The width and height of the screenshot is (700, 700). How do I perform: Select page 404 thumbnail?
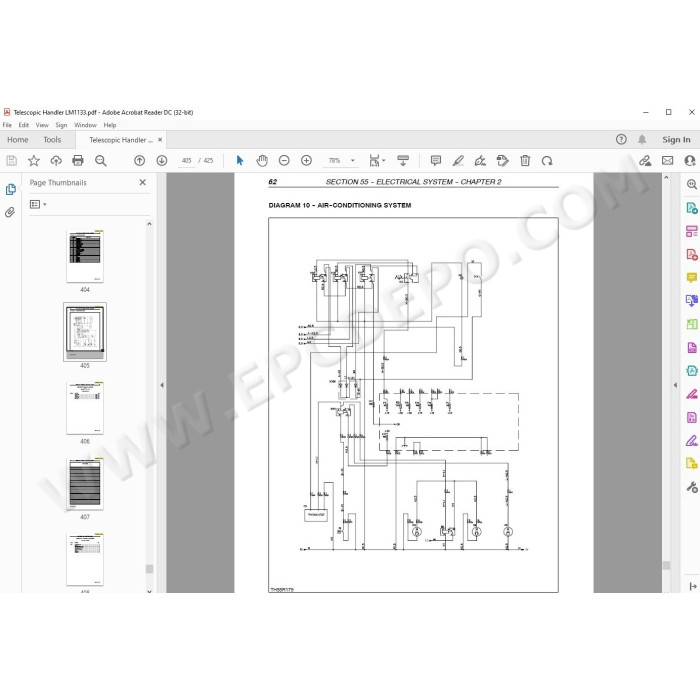point(85,256)
